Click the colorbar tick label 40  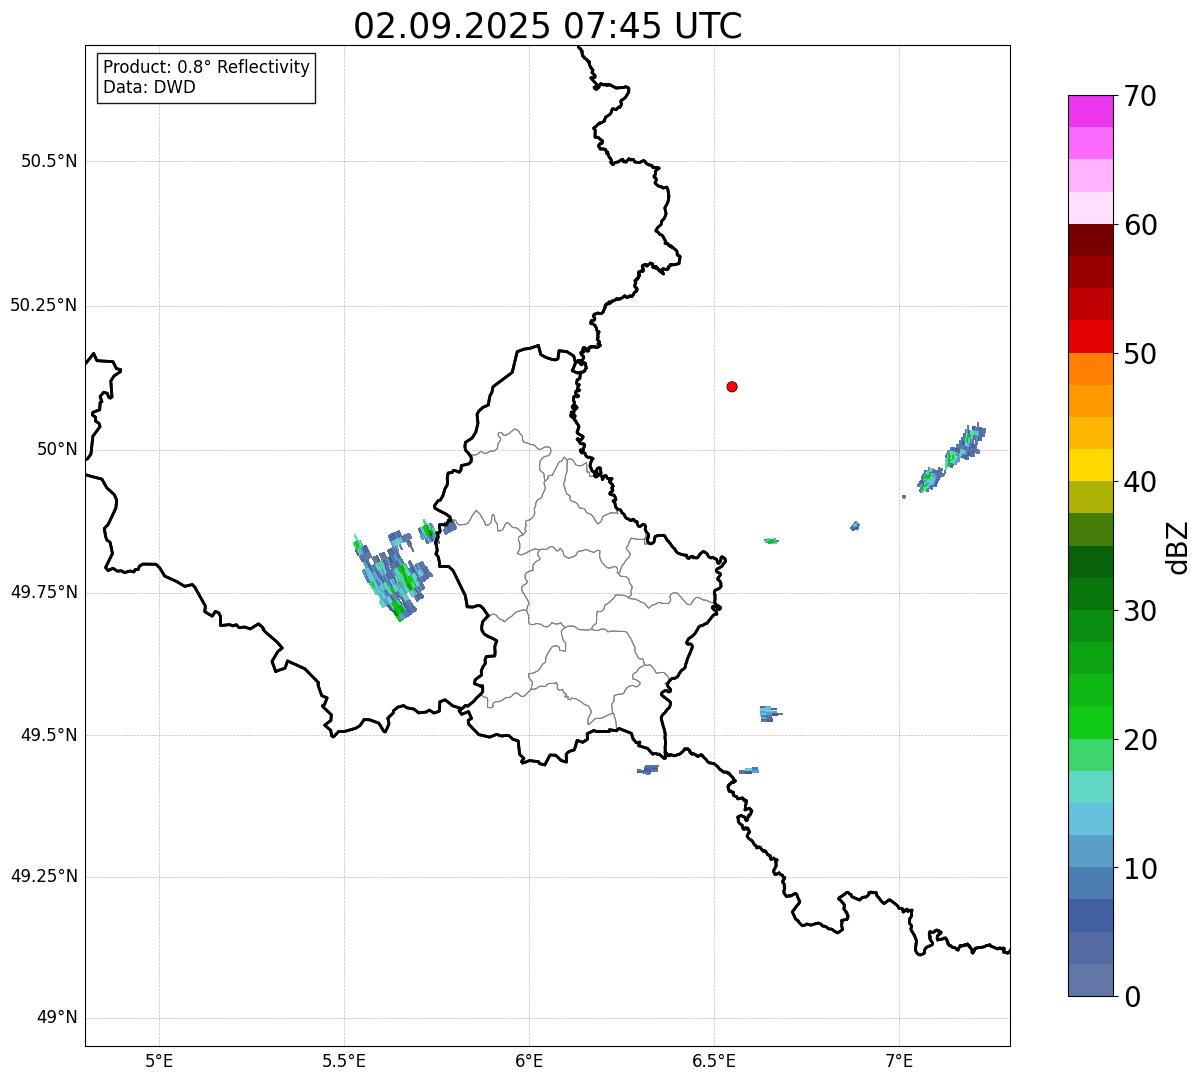(1140, 482)
